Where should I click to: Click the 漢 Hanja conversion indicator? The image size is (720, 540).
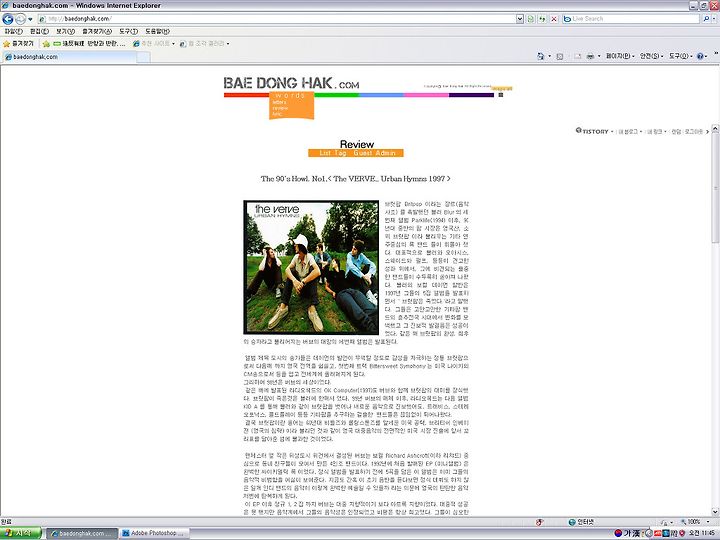pyautogui.click(x=636, y=533)
